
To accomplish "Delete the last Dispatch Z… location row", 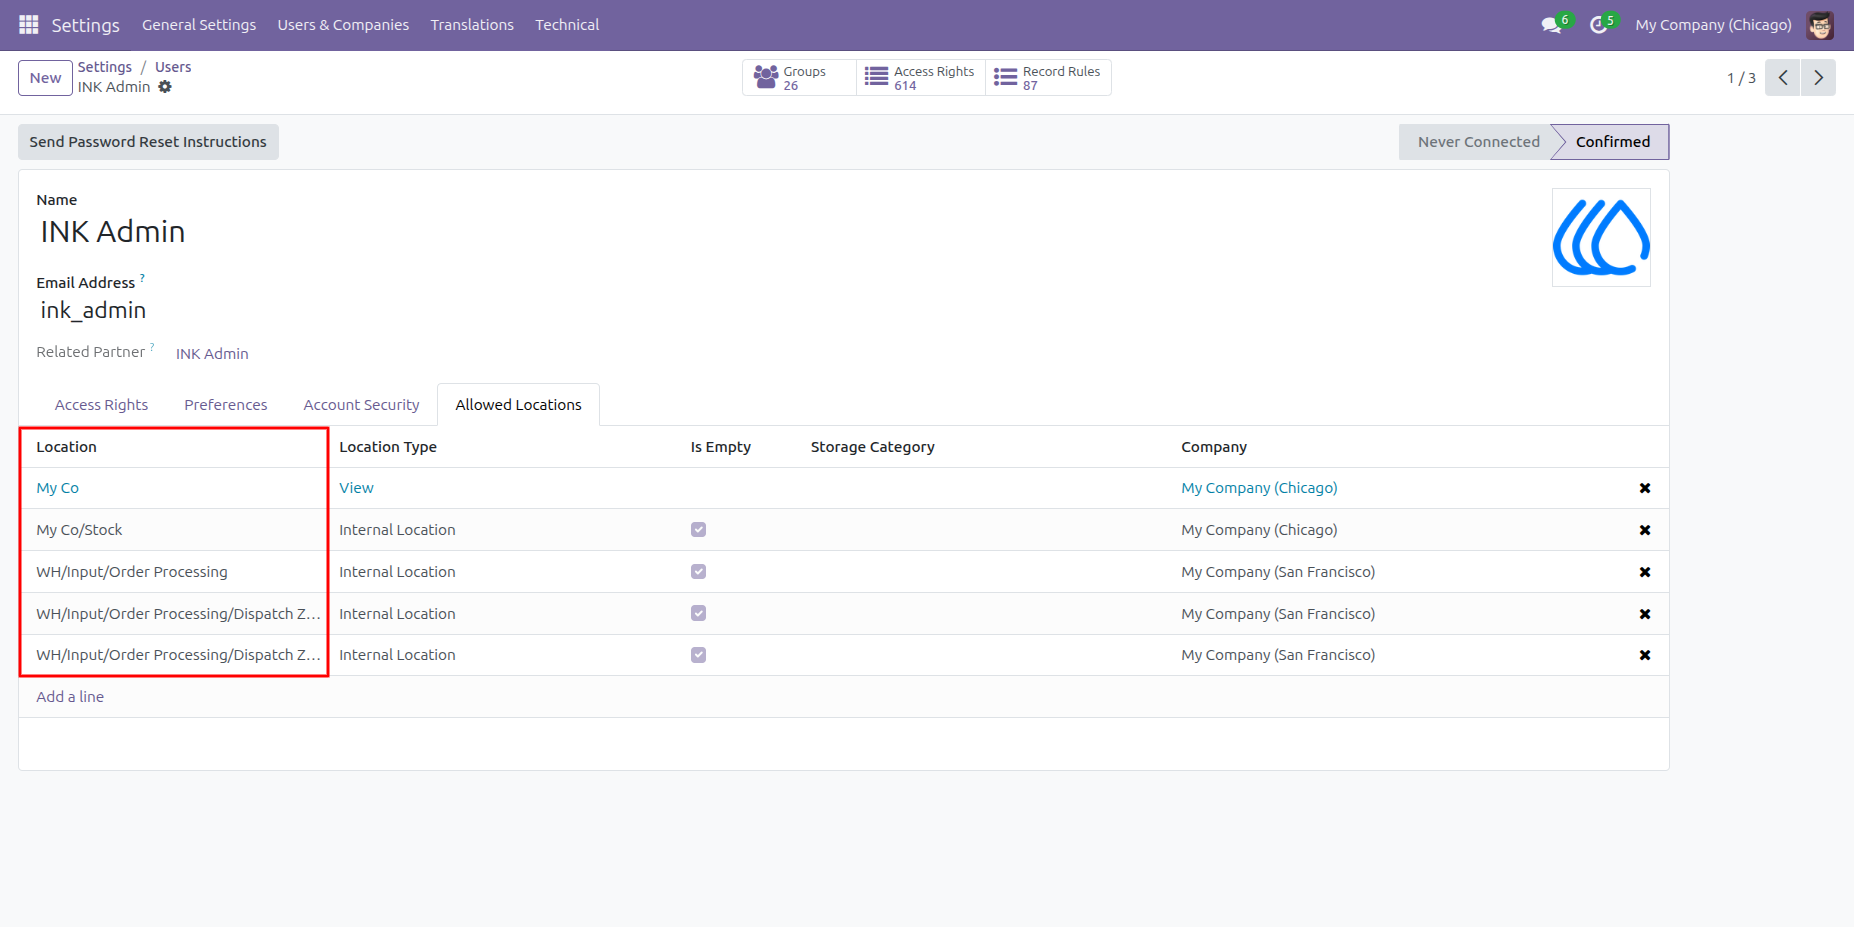I will coord(1645,655).
